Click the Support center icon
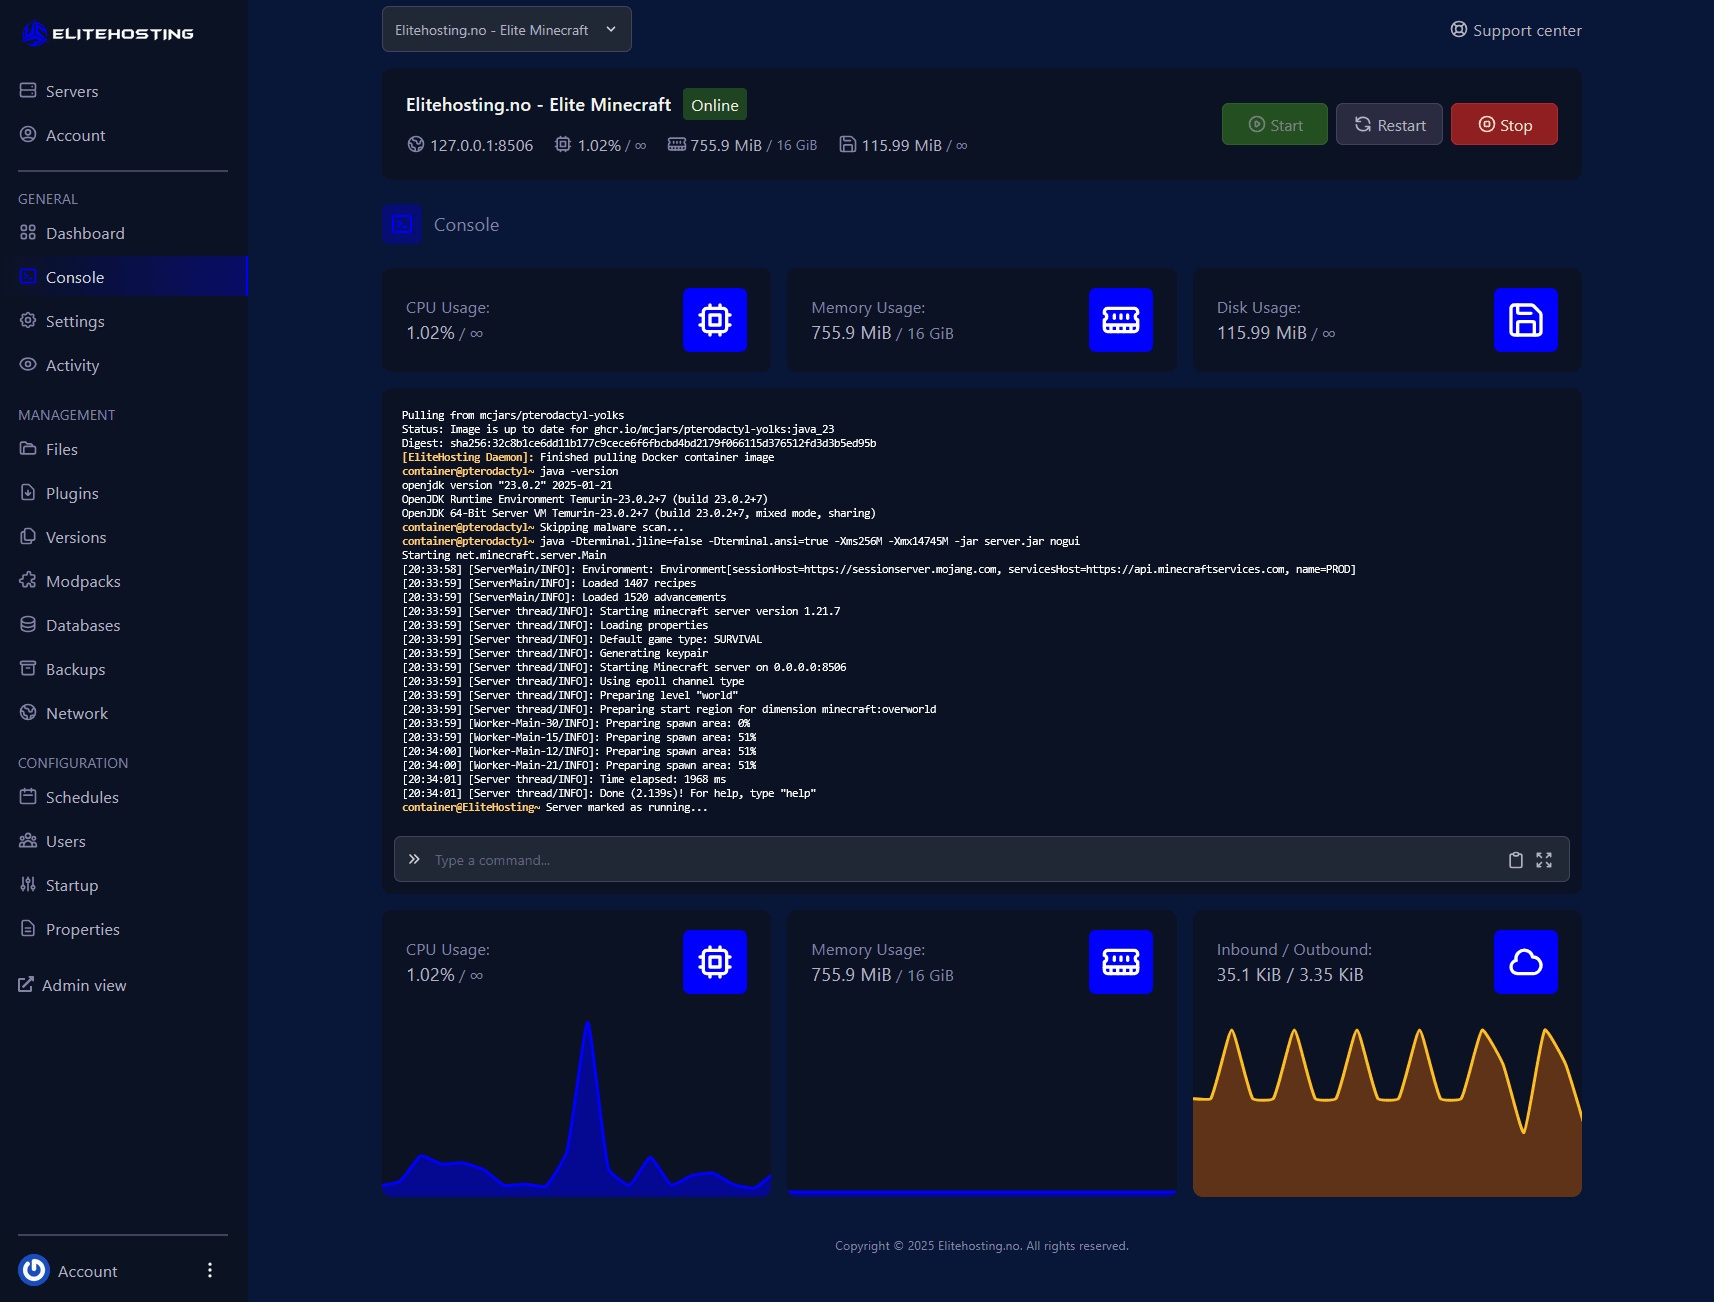Image resolution: width=1714 pixels, height=1302 pixels. (x=1458, y=30)
